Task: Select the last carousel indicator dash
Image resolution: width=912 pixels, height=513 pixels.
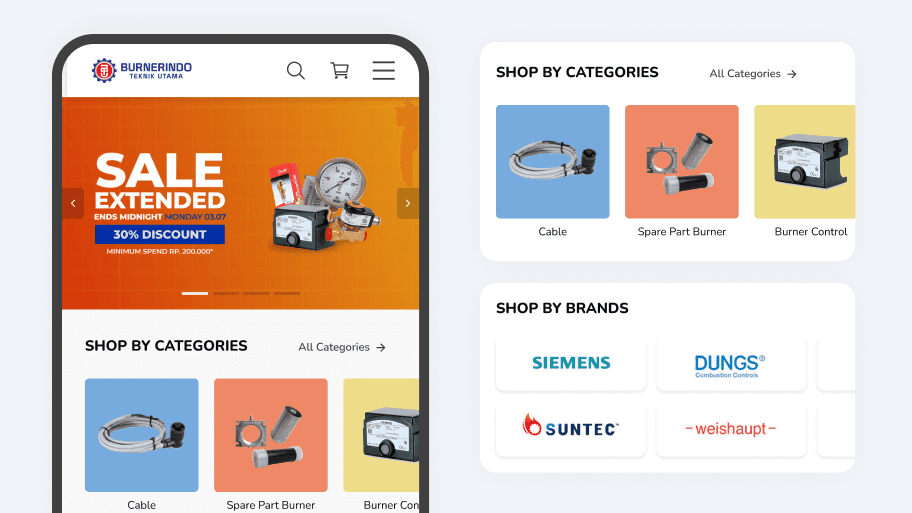Action: (x=287, y=293)
